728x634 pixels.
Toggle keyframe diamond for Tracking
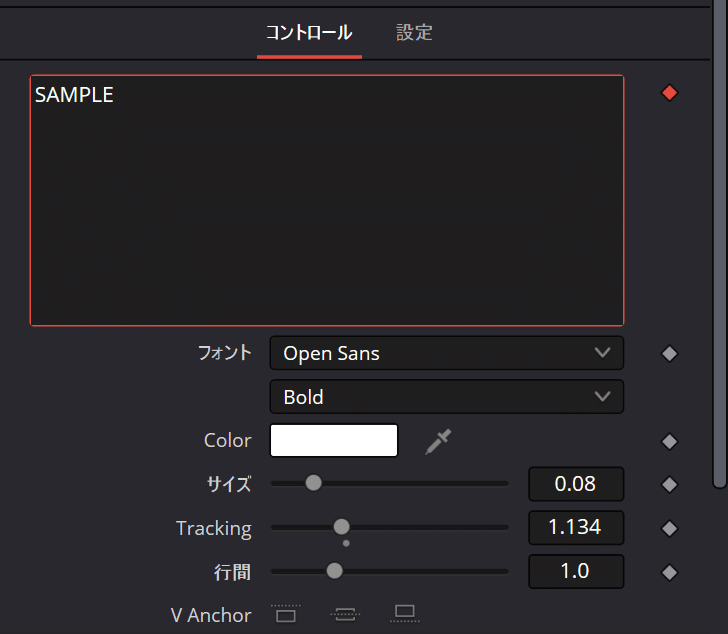tap(669, 528)
